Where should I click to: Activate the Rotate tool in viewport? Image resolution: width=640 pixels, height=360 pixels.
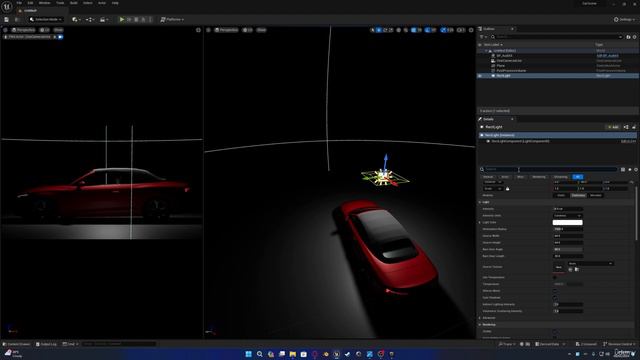[385, 30]
